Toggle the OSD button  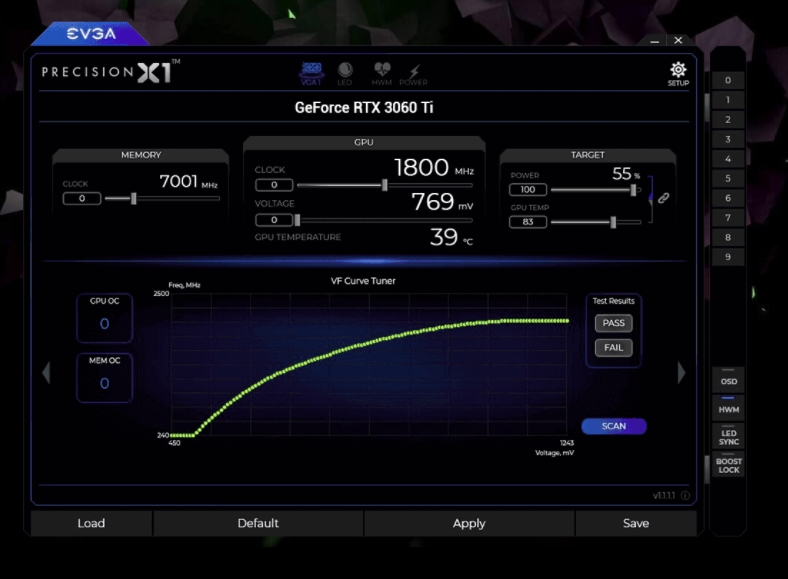(728, 381)
